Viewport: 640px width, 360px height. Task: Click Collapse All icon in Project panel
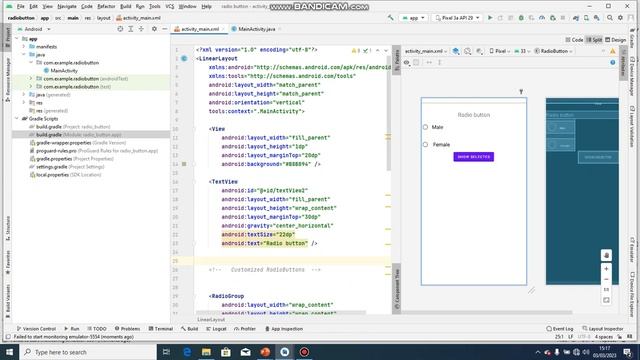(x=141, y=29)
